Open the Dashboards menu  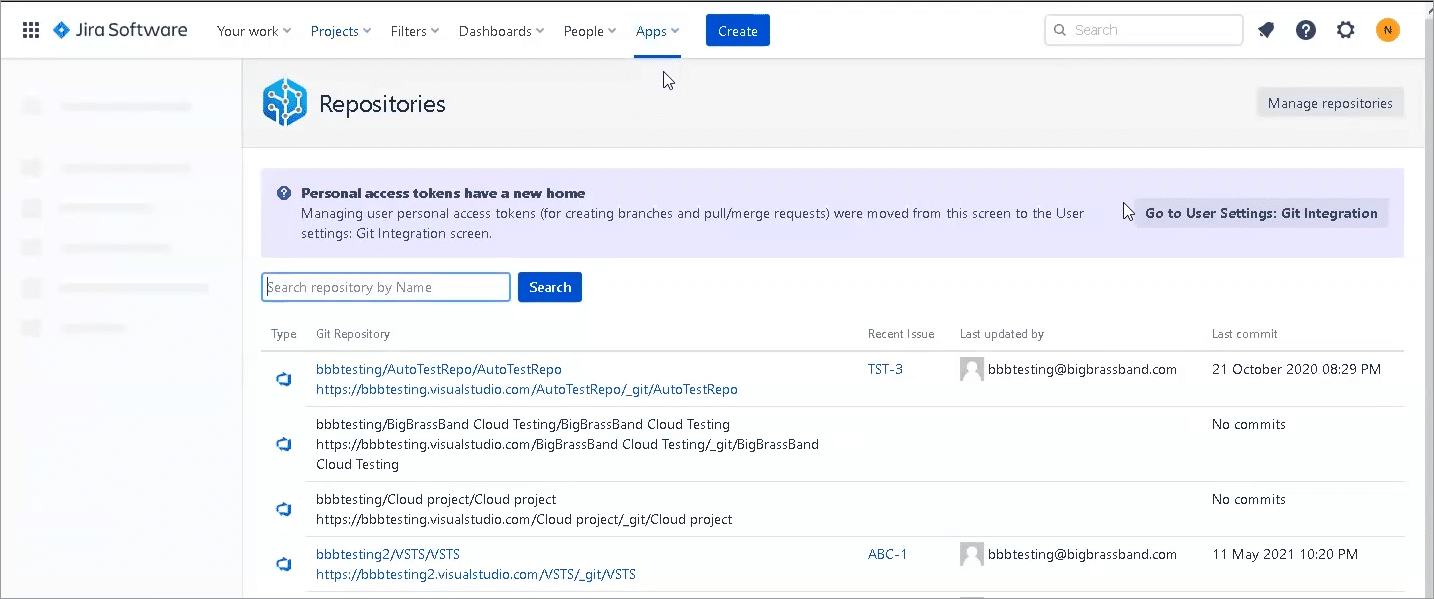[501, 31]
